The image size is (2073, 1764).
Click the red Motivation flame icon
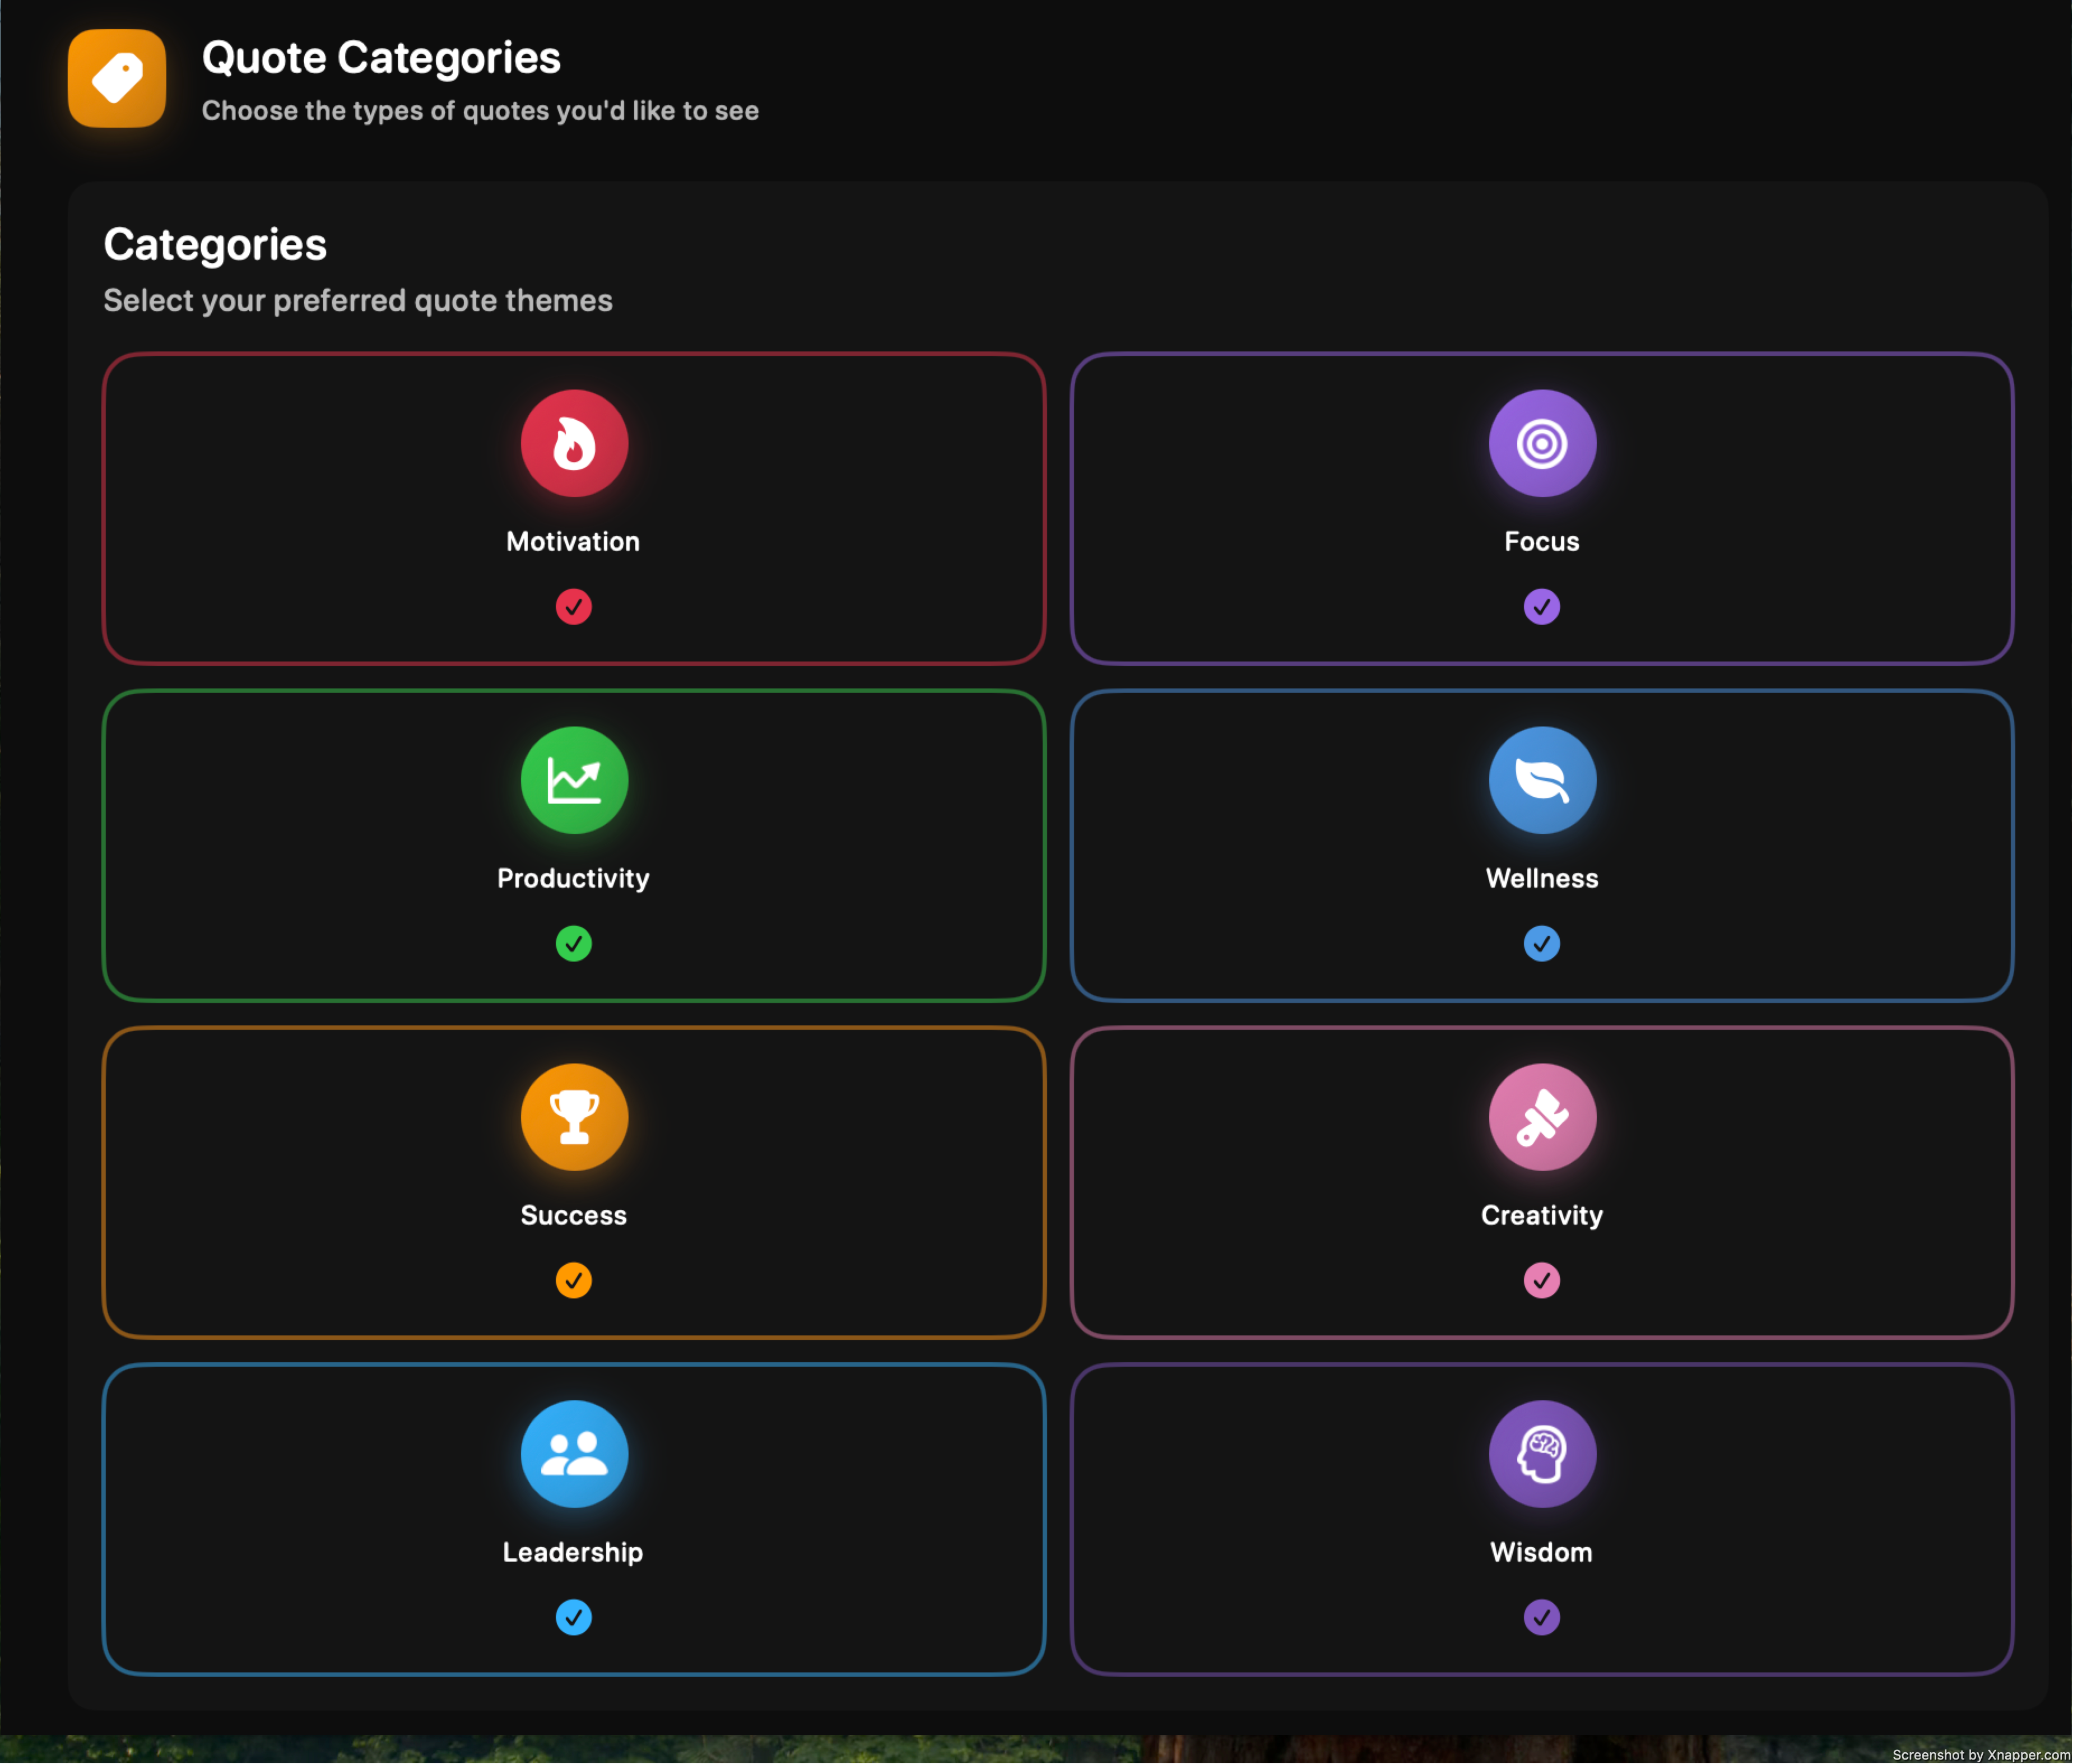pyautogui.click(x=574, y=443)
